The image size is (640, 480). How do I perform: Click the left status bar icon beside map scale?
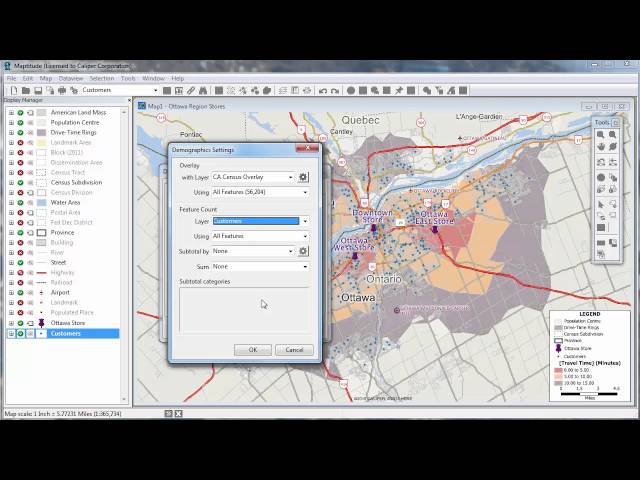click(169, 413)
